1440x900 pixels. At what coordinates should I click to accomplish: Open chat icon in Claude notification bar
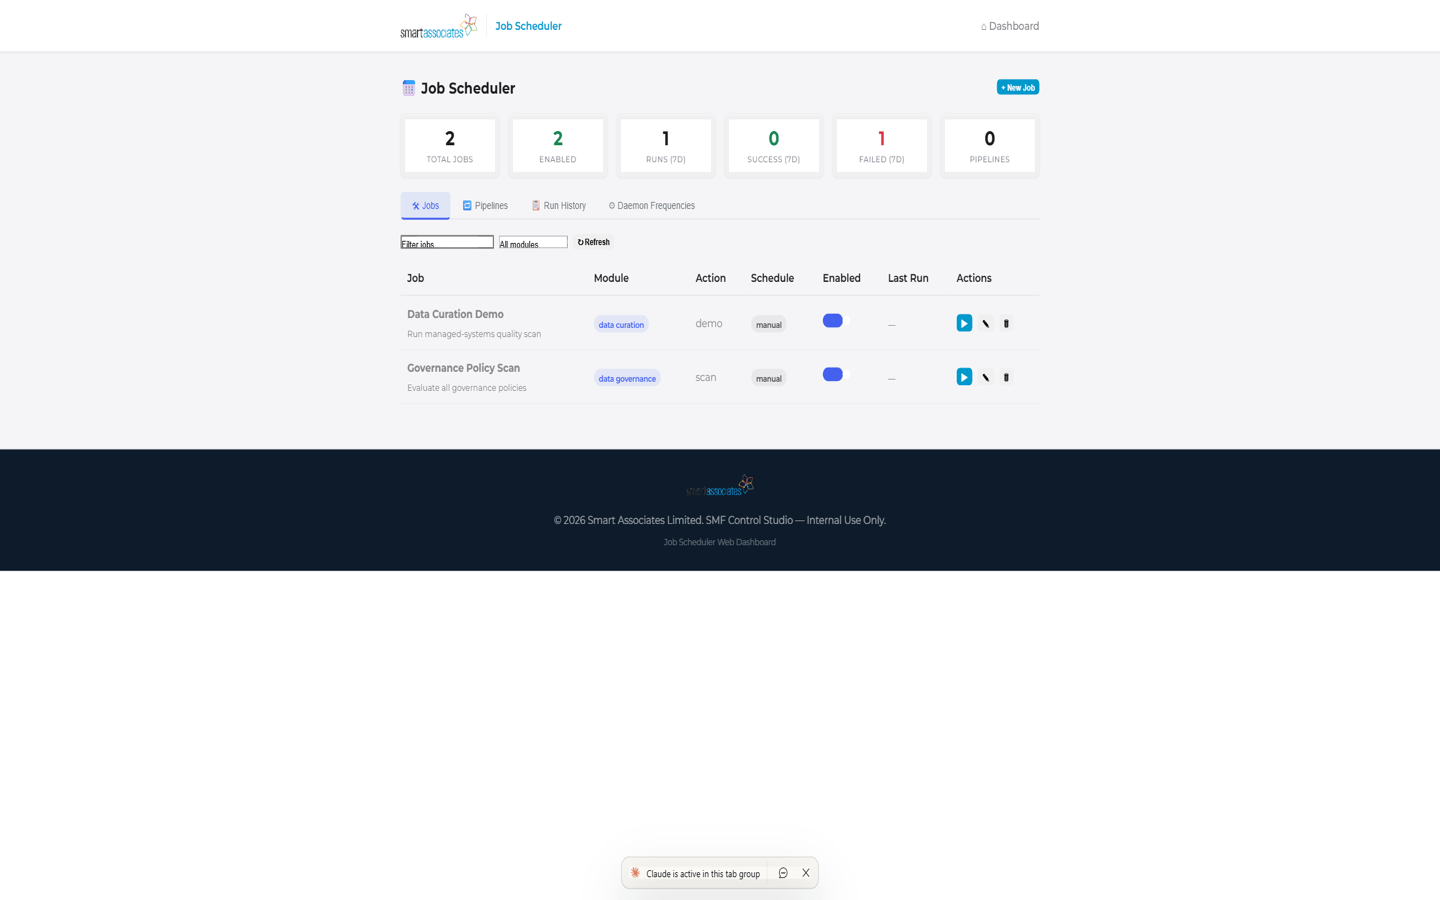pyautogui.click(x=783, y=873)
